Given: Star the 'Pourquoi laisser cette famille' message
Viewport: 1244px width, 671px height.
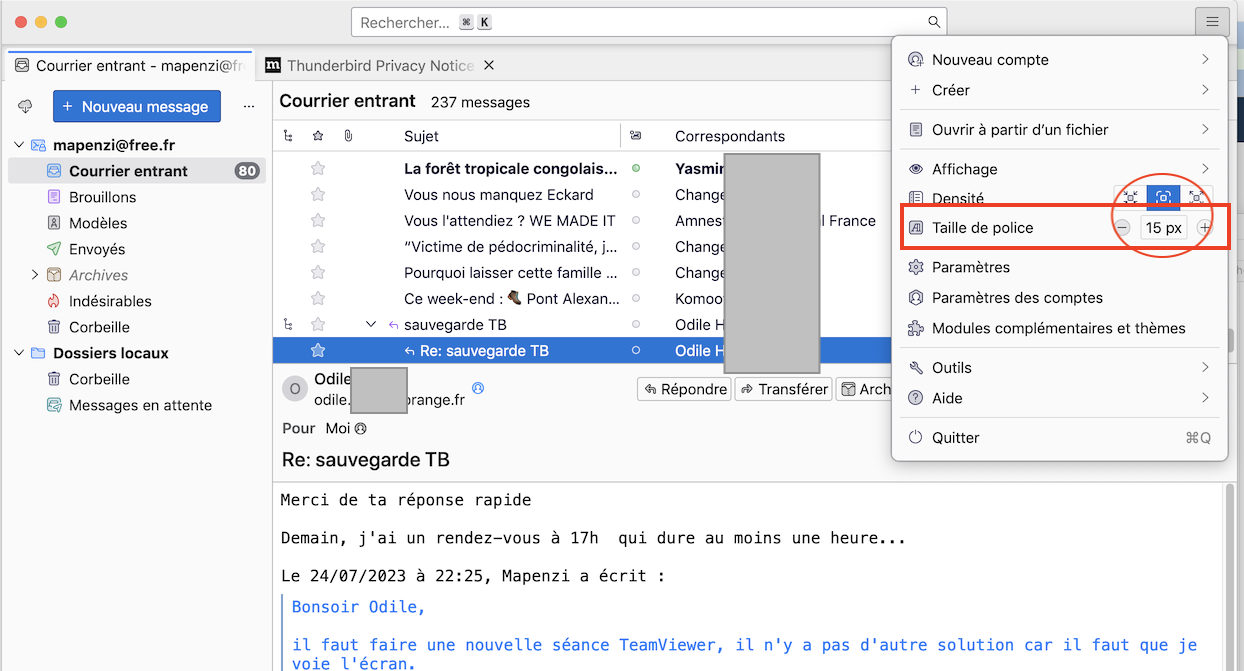Looking at the screenshot, I should pos(318,273).
